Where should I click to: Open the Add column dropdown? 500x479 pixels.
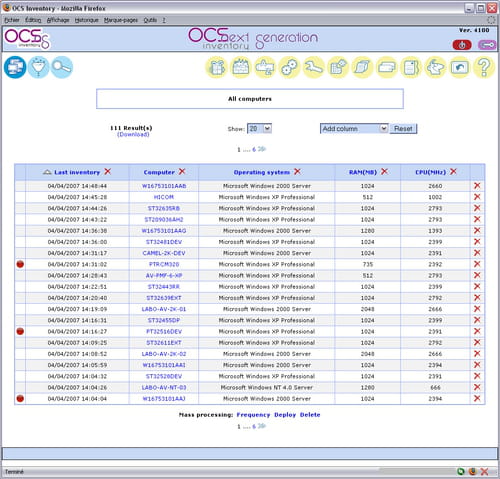(354, 129)
